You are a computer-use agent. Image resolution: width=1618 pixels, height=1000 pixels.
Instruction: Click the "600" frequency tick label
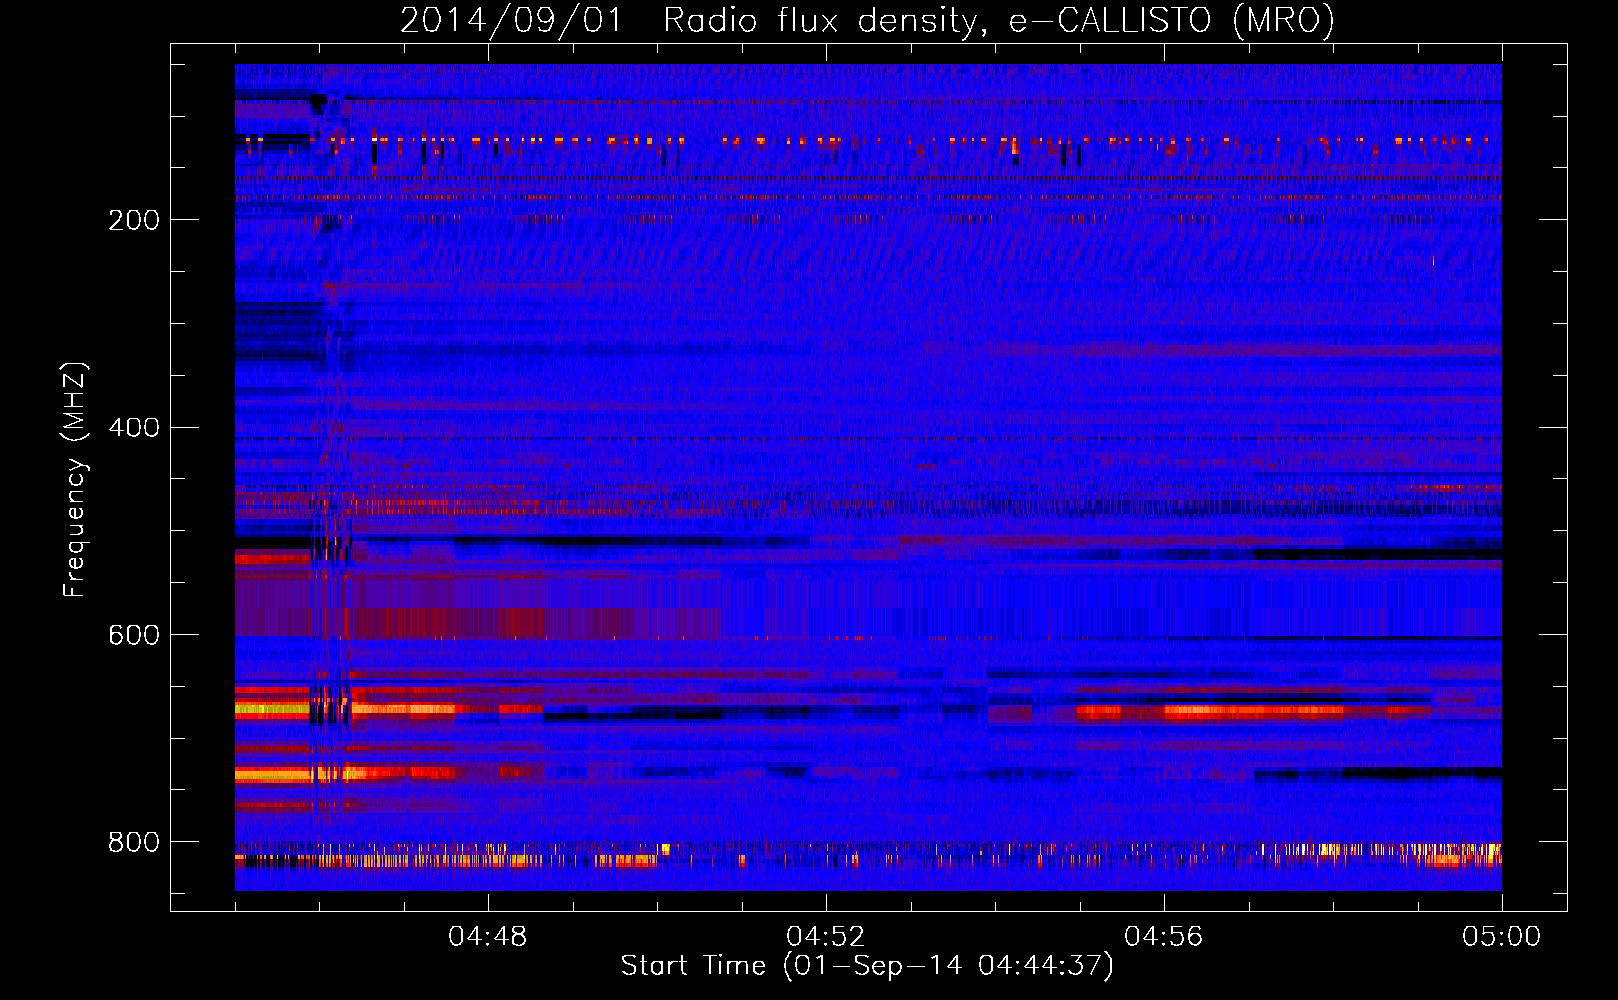pos(134,636)
